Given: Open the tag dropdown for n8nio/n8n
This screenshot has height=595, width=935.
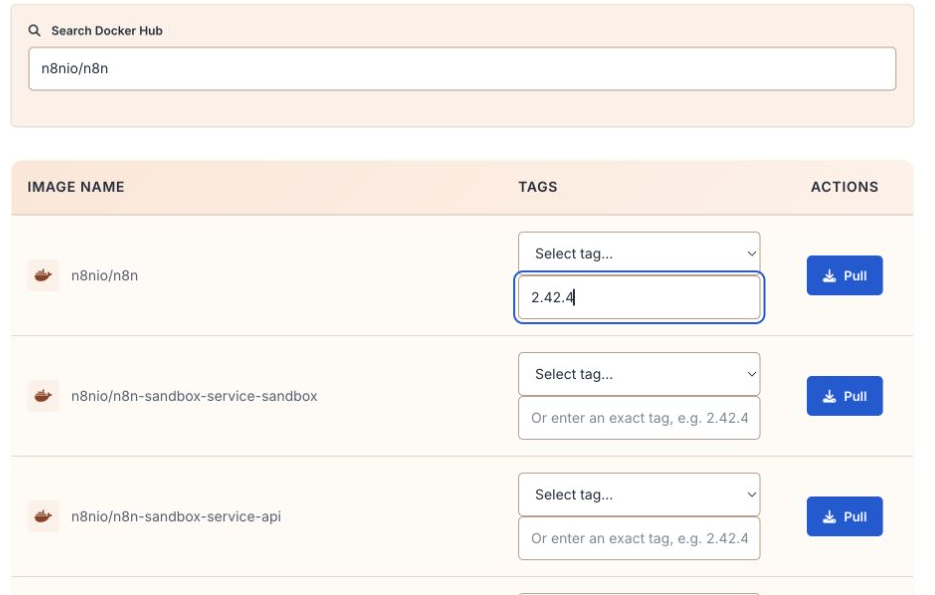Looking at the screenshot, I should pyautogui.click(x=639, y=253).
